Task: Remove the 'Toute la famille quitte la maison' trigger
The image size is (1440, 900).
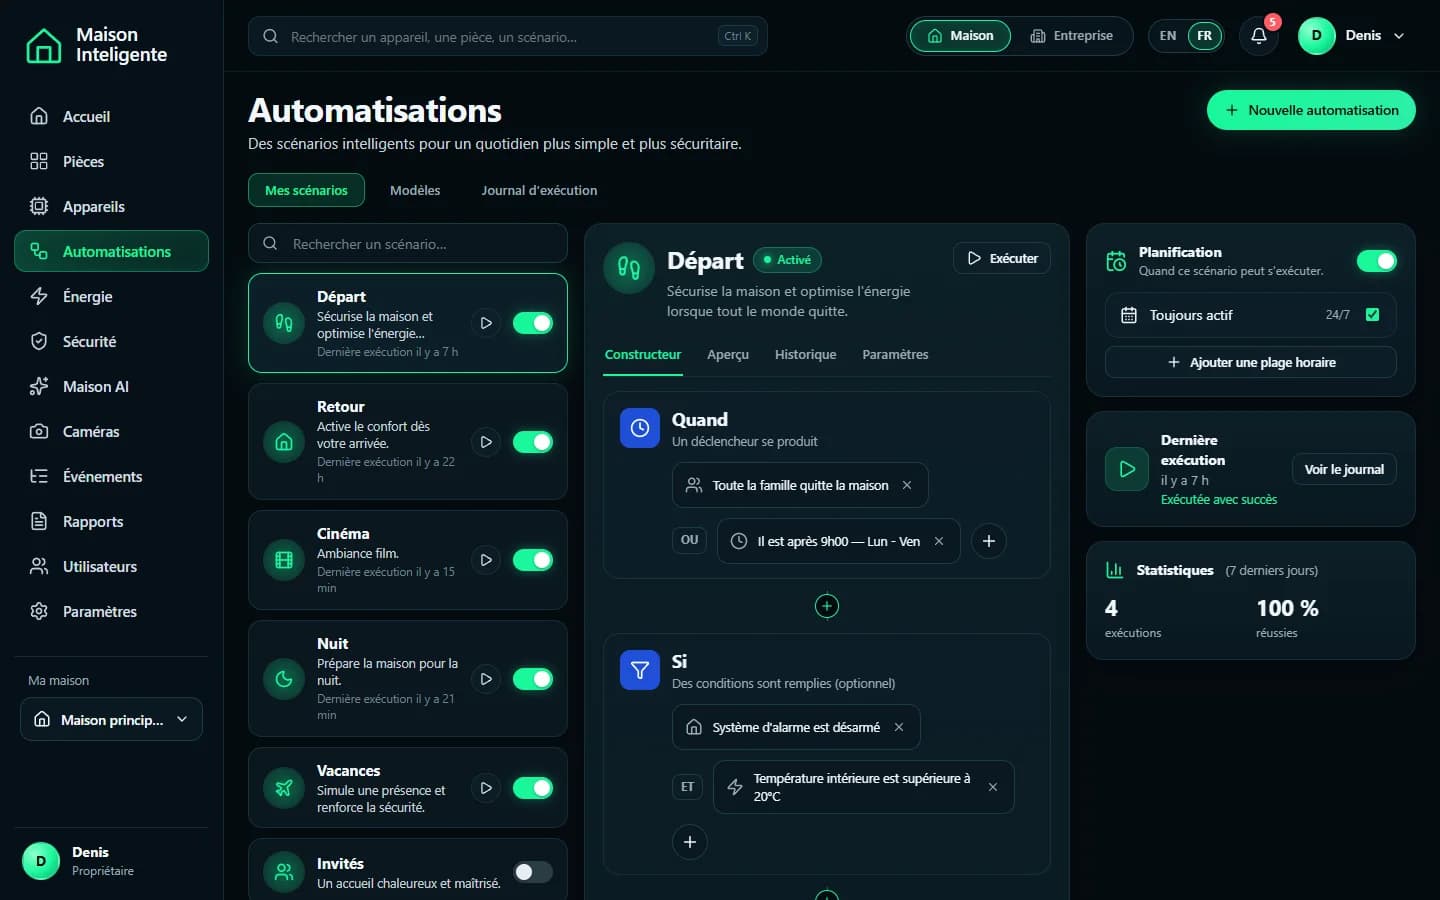Action: 907,485
